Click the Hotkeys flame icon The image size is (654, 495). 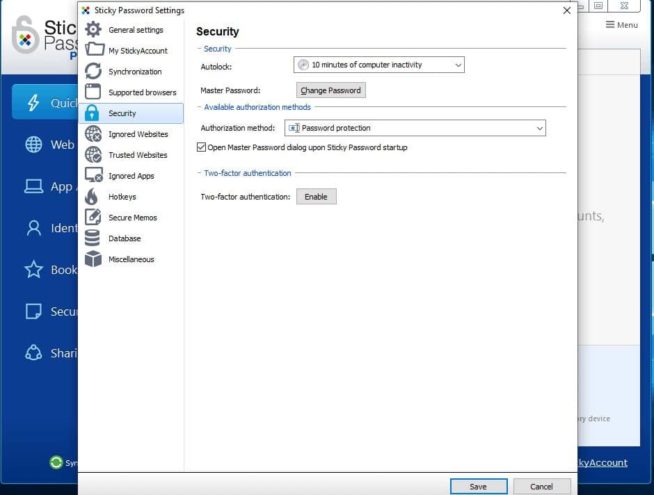tap(91, 196)
